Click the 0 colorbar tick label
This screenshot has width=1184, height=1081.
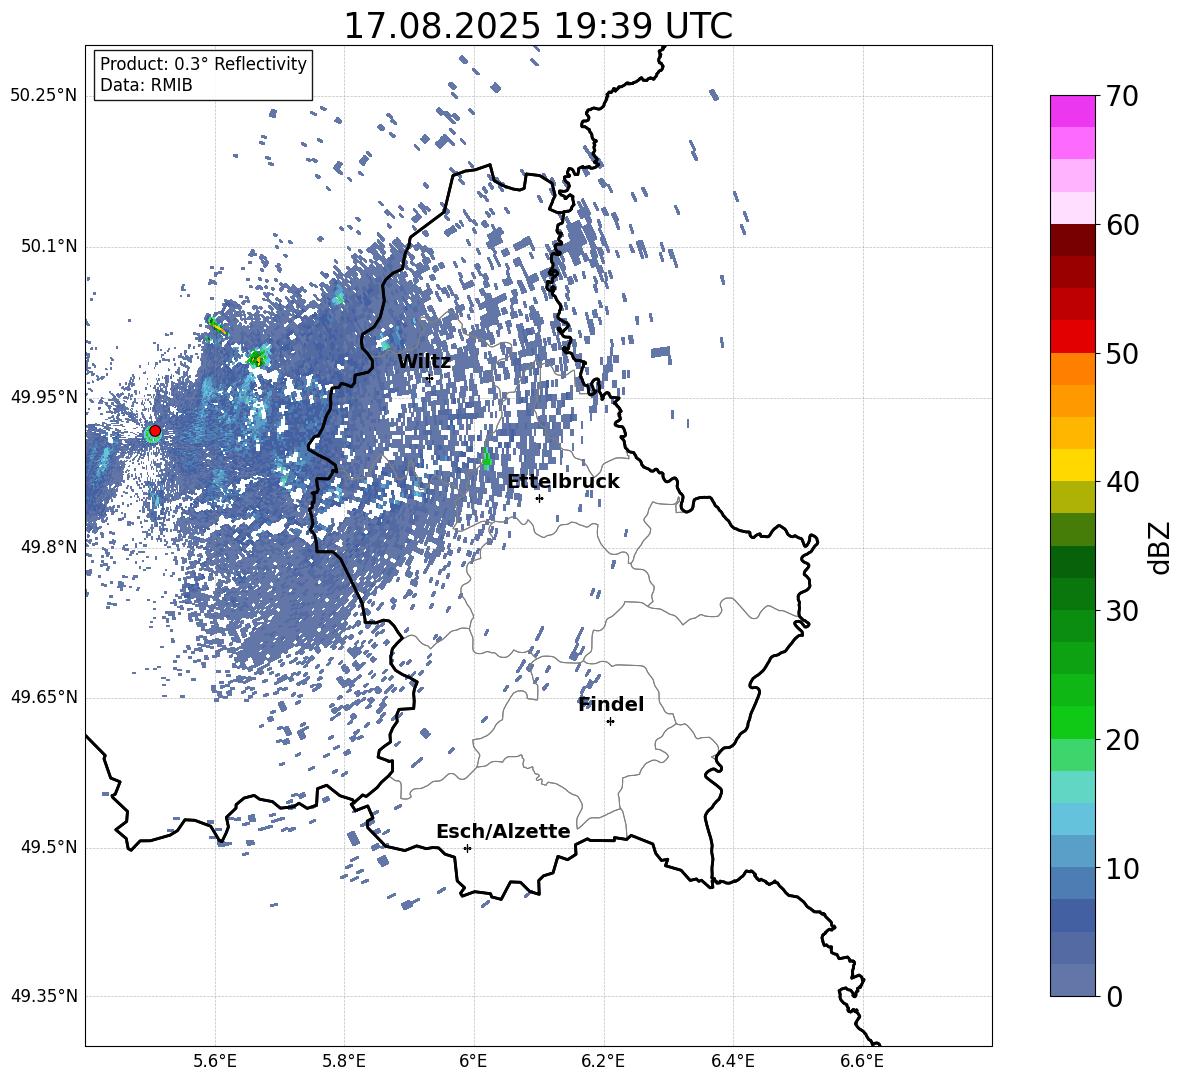[x=1115, y=997]
